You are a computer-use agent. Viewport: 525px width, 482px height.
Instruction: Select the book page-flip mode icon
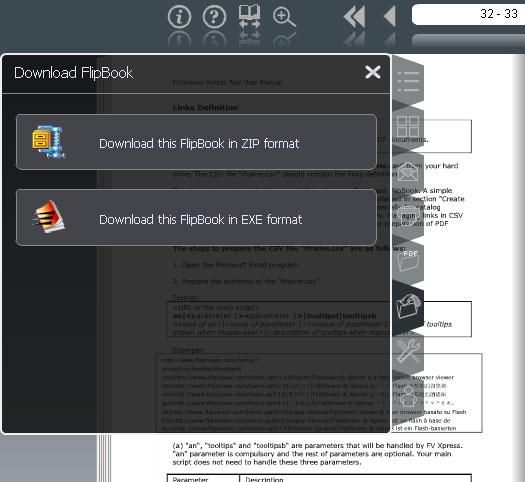(x=249, y=16)
